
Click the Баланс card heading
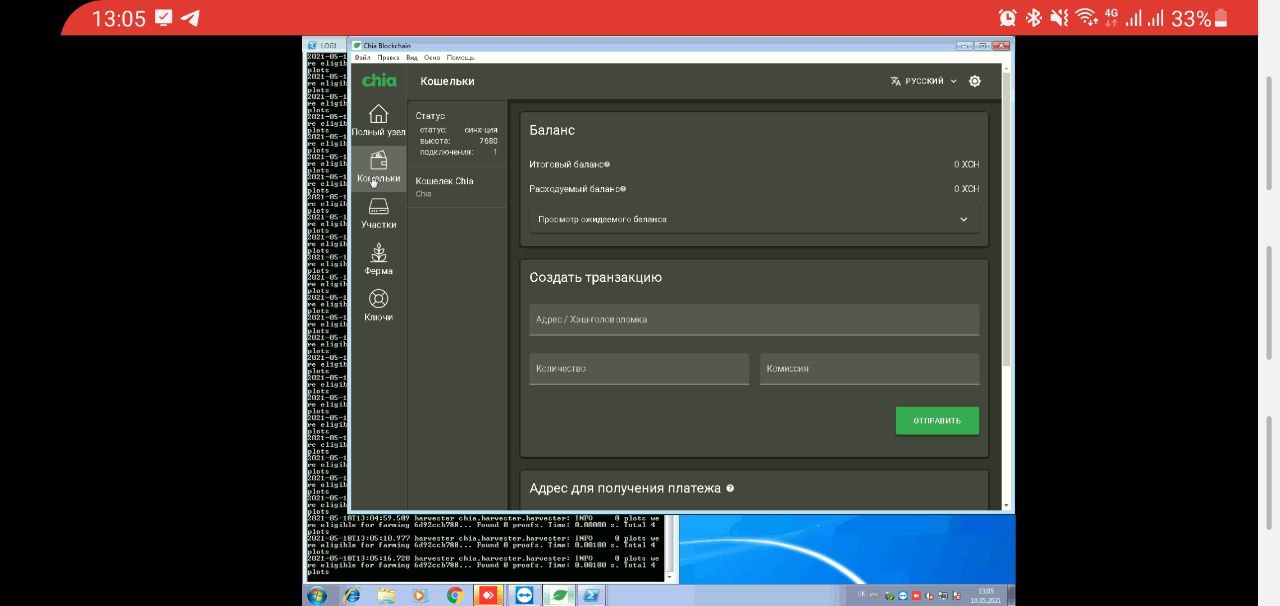(552, 130)
